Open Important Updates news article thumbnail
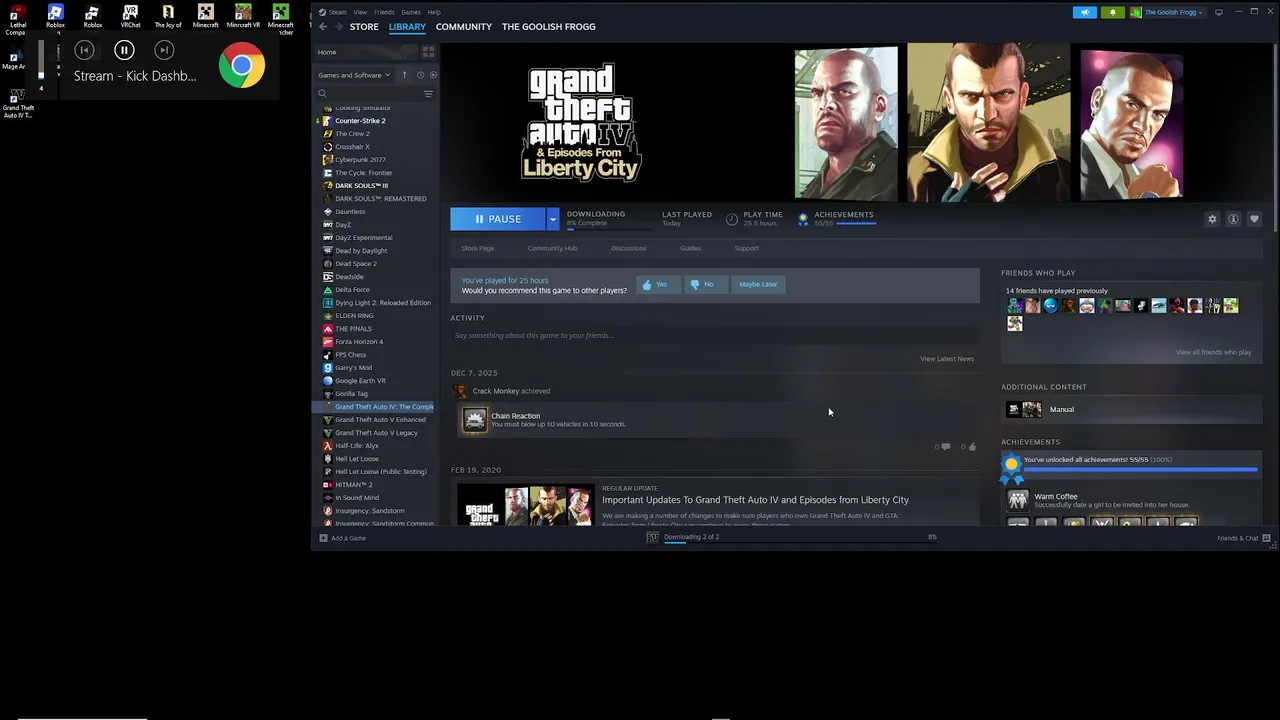Screen dimensions: 1280x720 pos(525,506)
